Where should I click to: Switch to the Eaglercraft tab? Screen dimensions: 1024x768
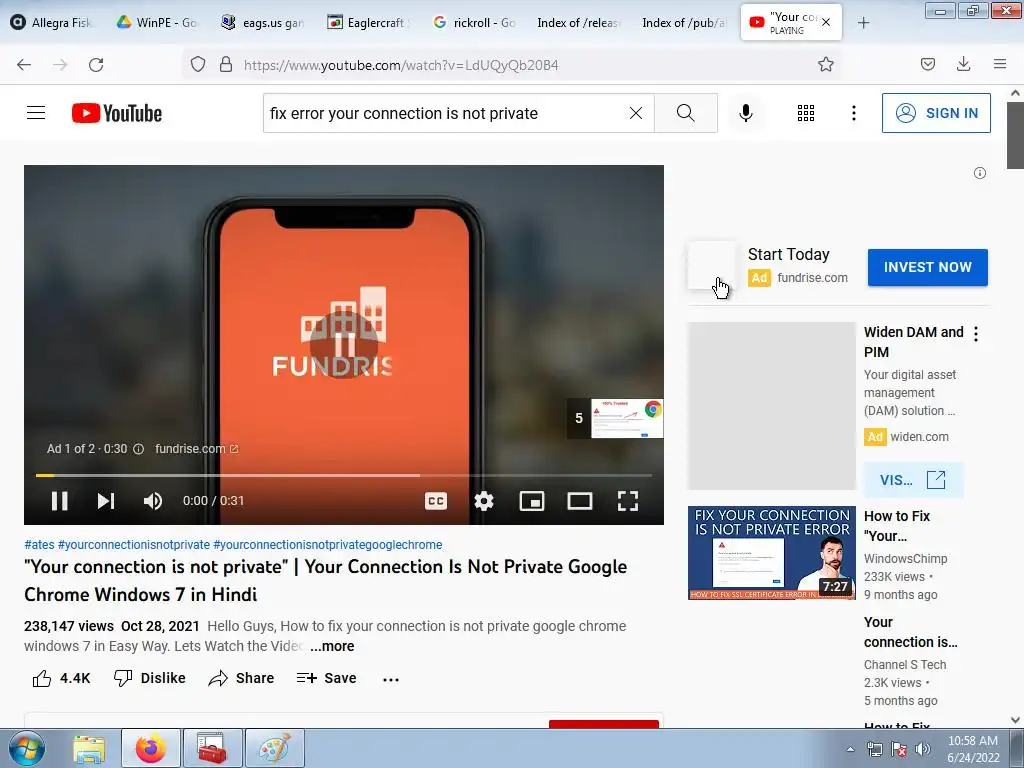(x=367, y=23)
